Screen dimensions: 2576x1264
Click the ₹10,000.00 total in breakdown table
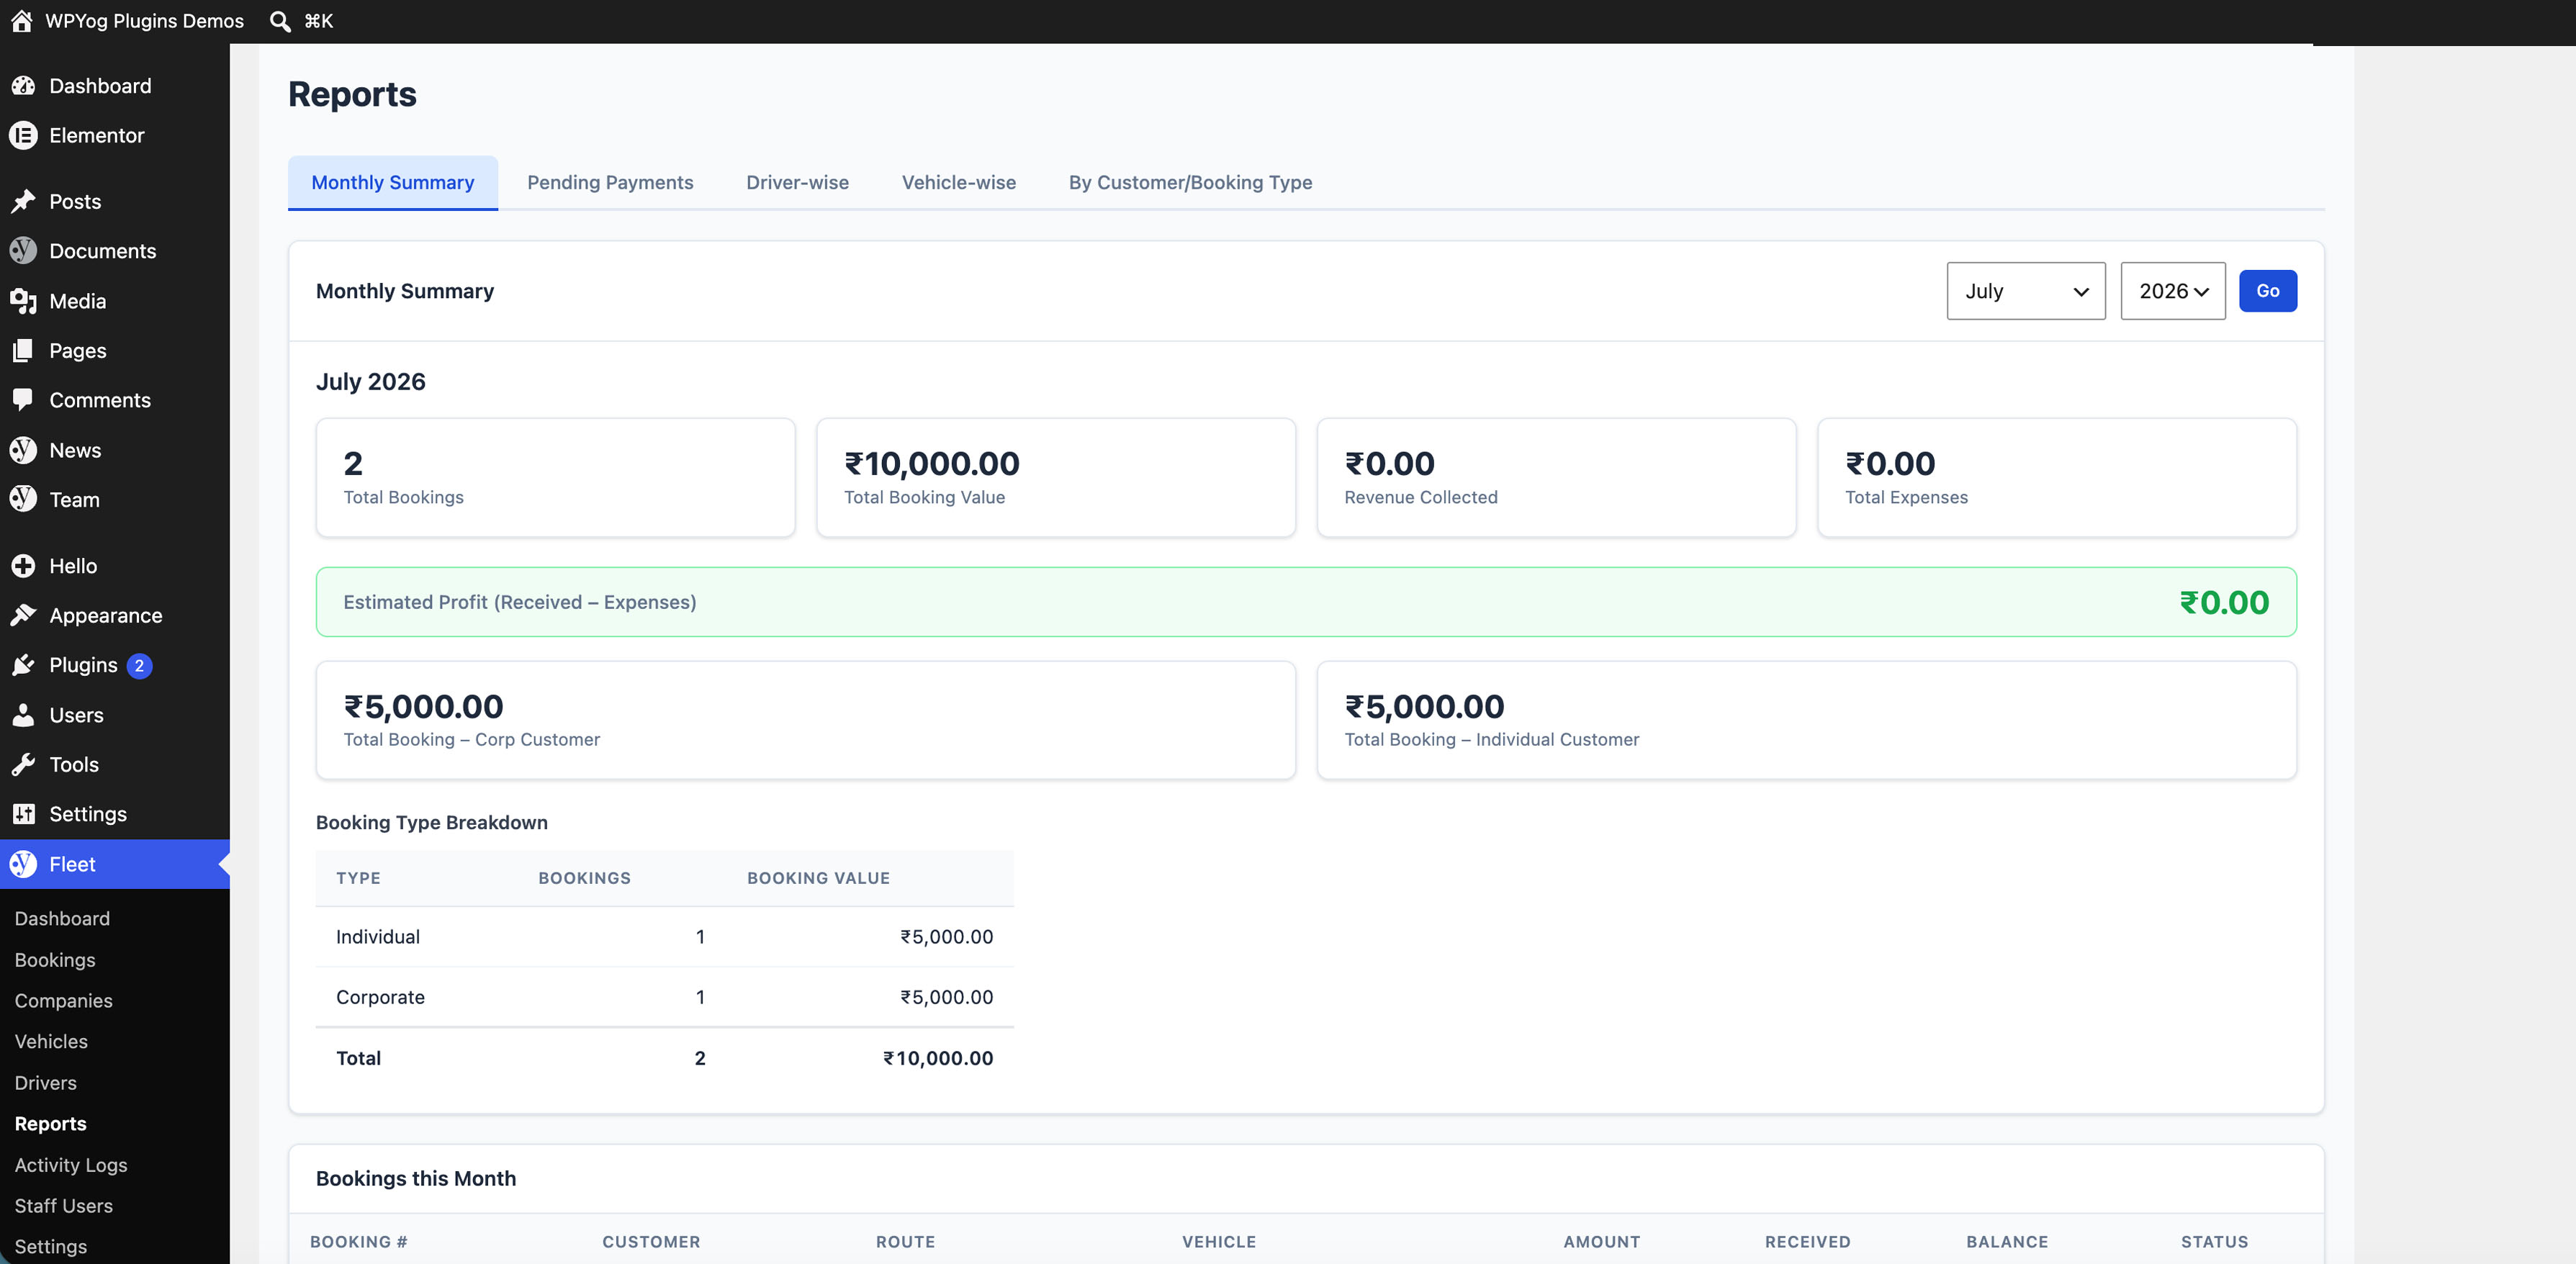click(x=937, y=1058)
